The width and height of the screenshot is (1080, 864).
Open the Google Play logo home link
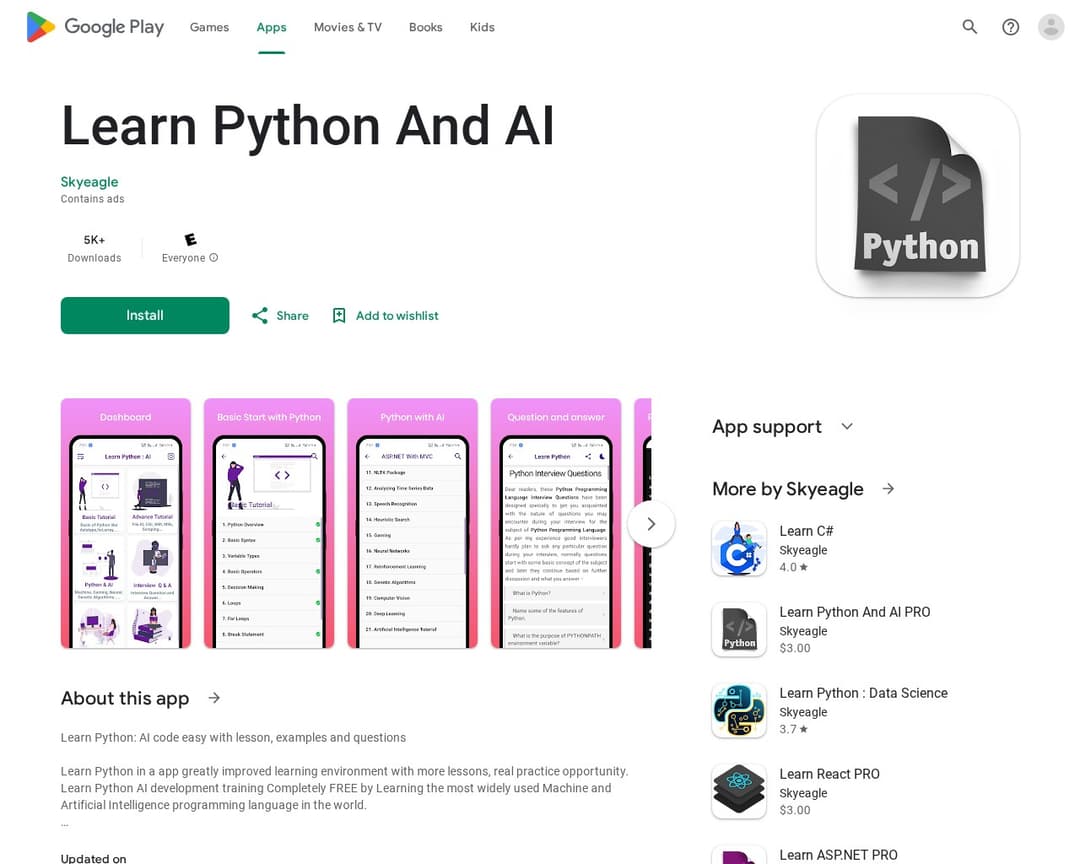click(95, 27)
